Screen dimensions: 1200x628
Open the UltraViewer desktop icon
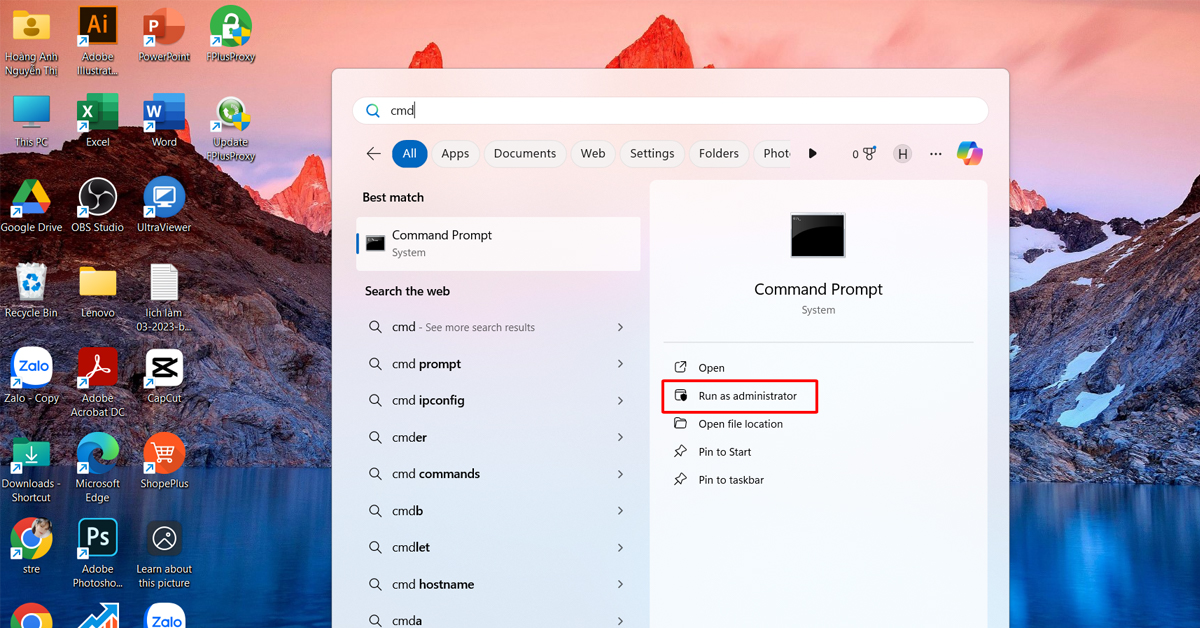(x=164, y=198)
